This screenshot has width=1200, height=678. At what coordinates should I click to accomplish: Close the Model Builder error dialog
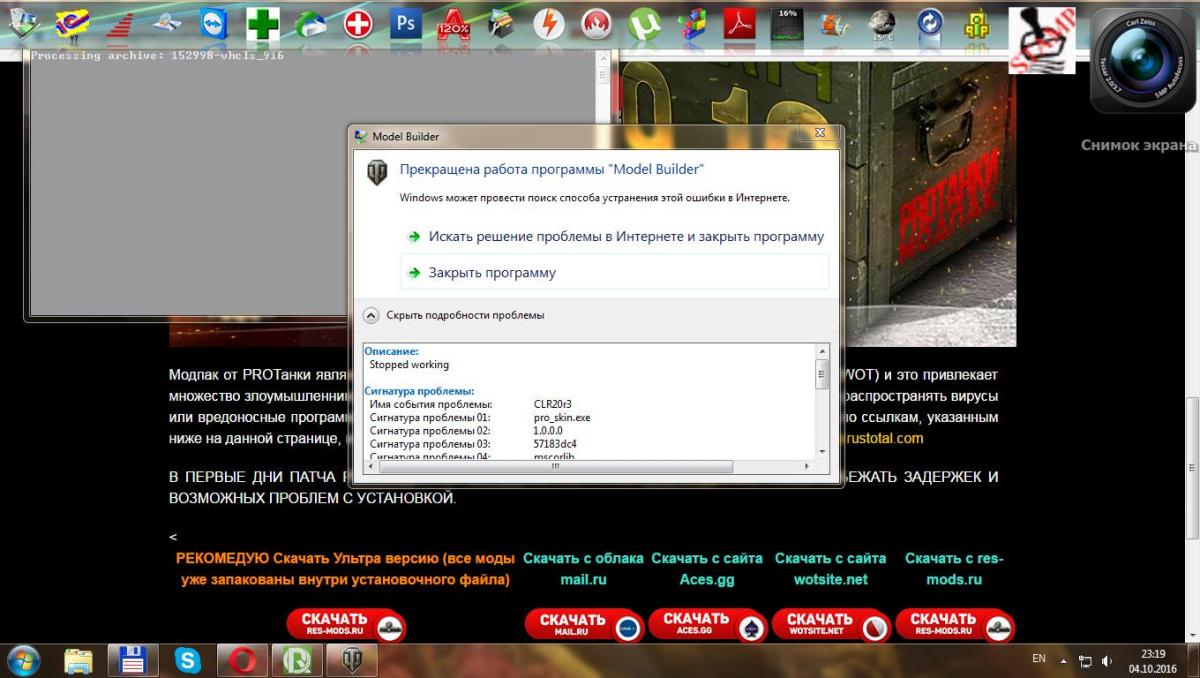[820, 134]
